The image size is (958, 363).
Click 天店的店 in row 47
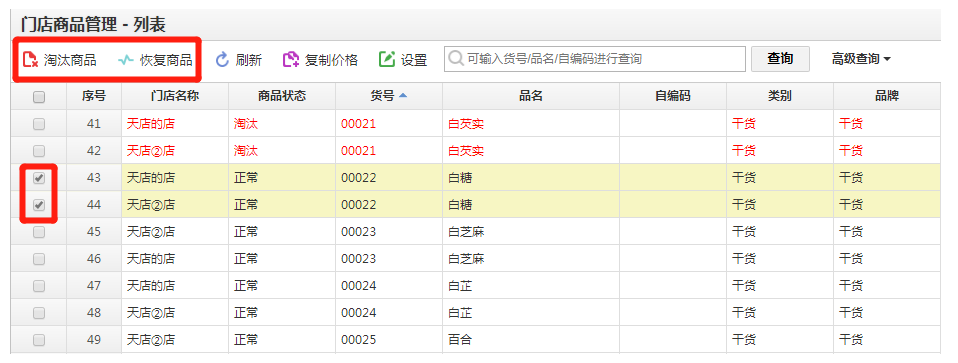(151, 285)
